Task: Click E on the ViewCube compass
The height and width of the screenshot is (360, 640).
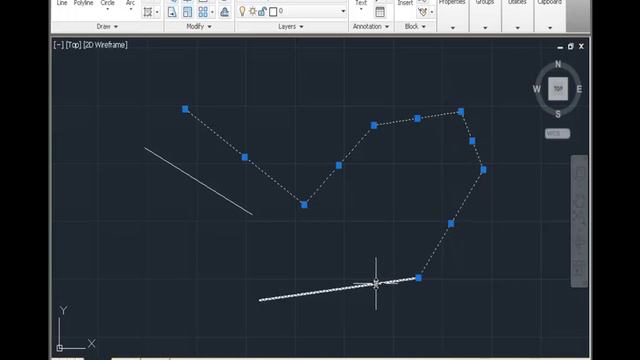Action: (579, 89)
